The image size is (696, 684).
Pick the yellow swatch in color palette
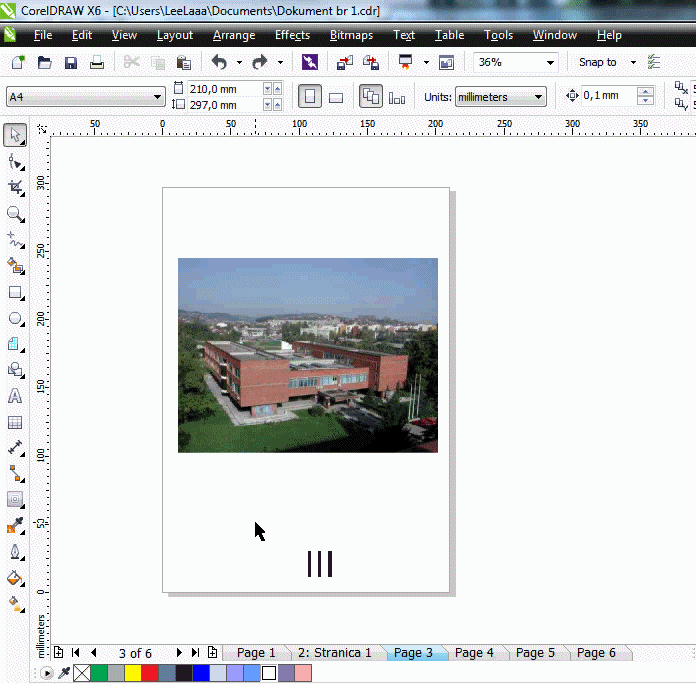(x=133, y=674)
